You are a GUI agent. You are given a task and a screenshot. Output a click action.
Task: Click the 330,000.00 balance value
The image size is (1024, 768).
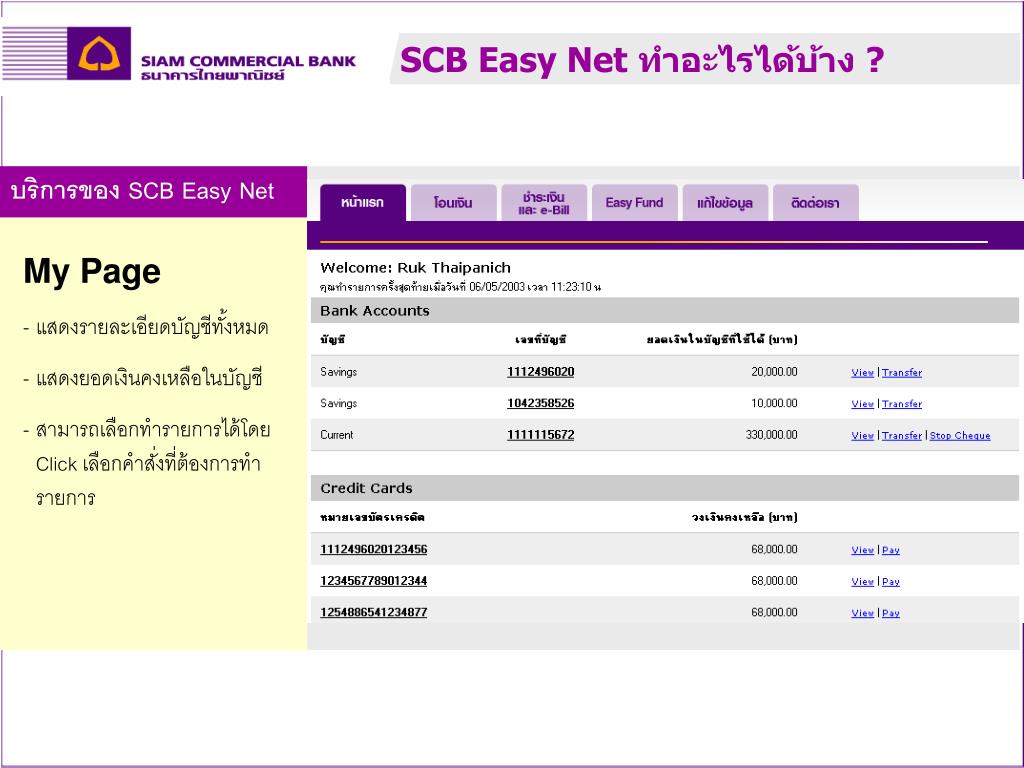point(771,434)
